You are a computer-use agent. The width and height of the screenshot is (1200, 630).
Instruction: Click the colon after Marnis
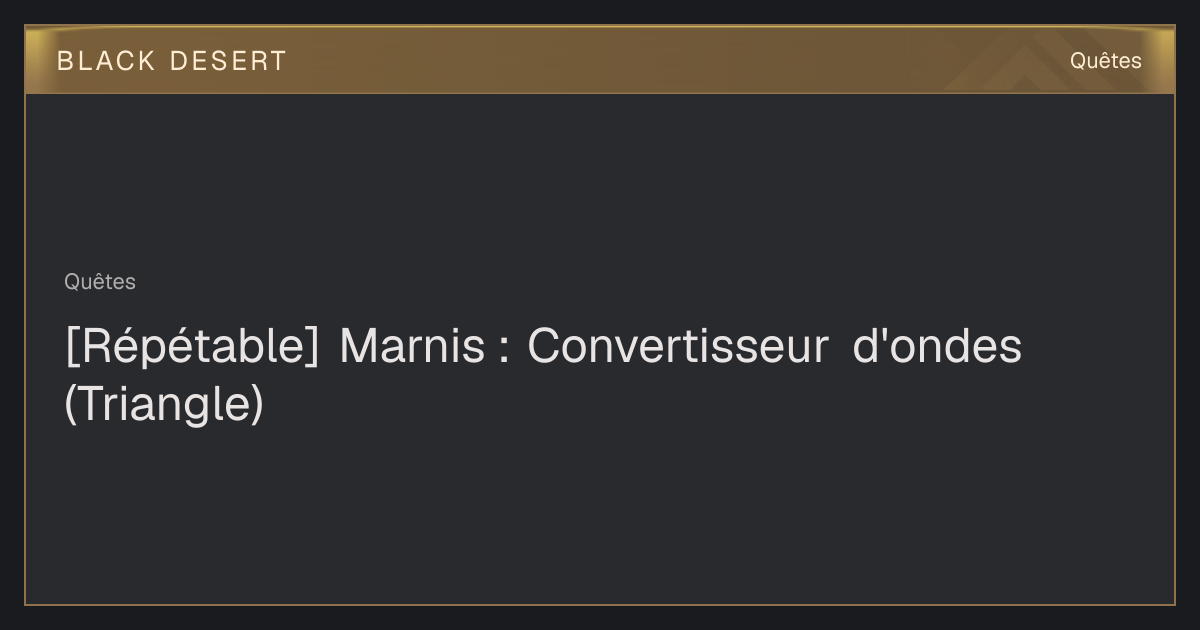503,351
